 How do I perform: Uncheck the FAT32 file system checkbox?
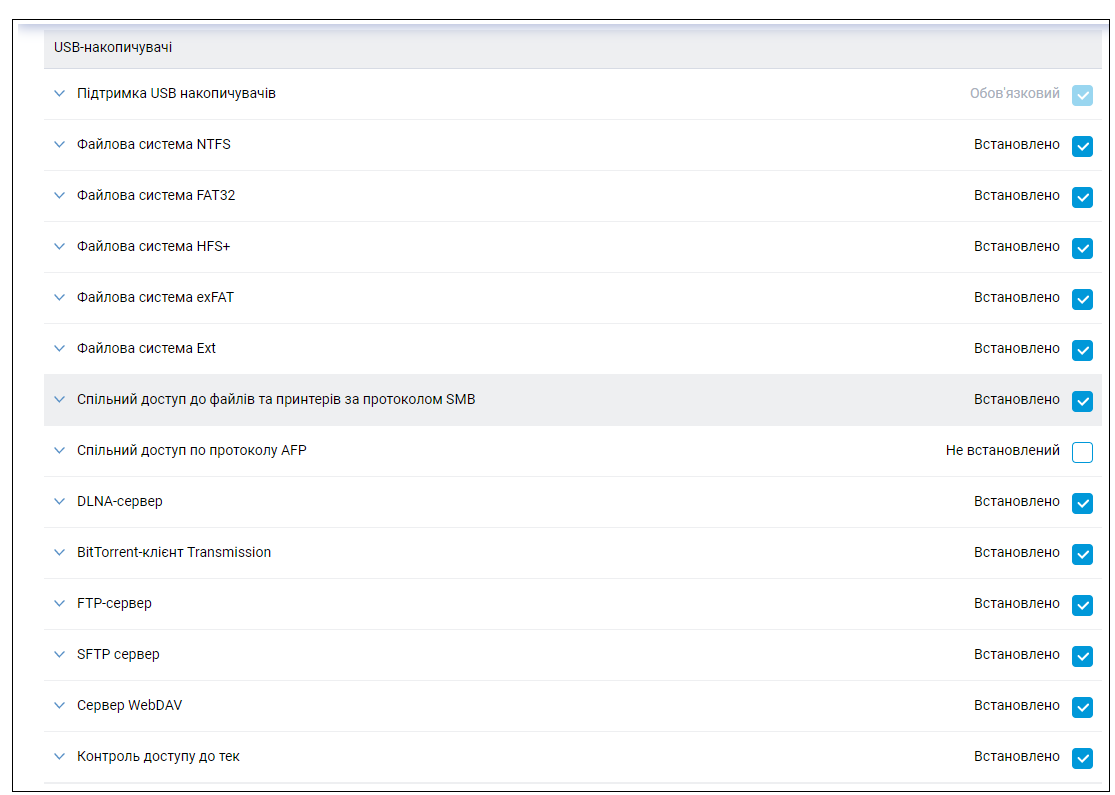[1082, 197]
